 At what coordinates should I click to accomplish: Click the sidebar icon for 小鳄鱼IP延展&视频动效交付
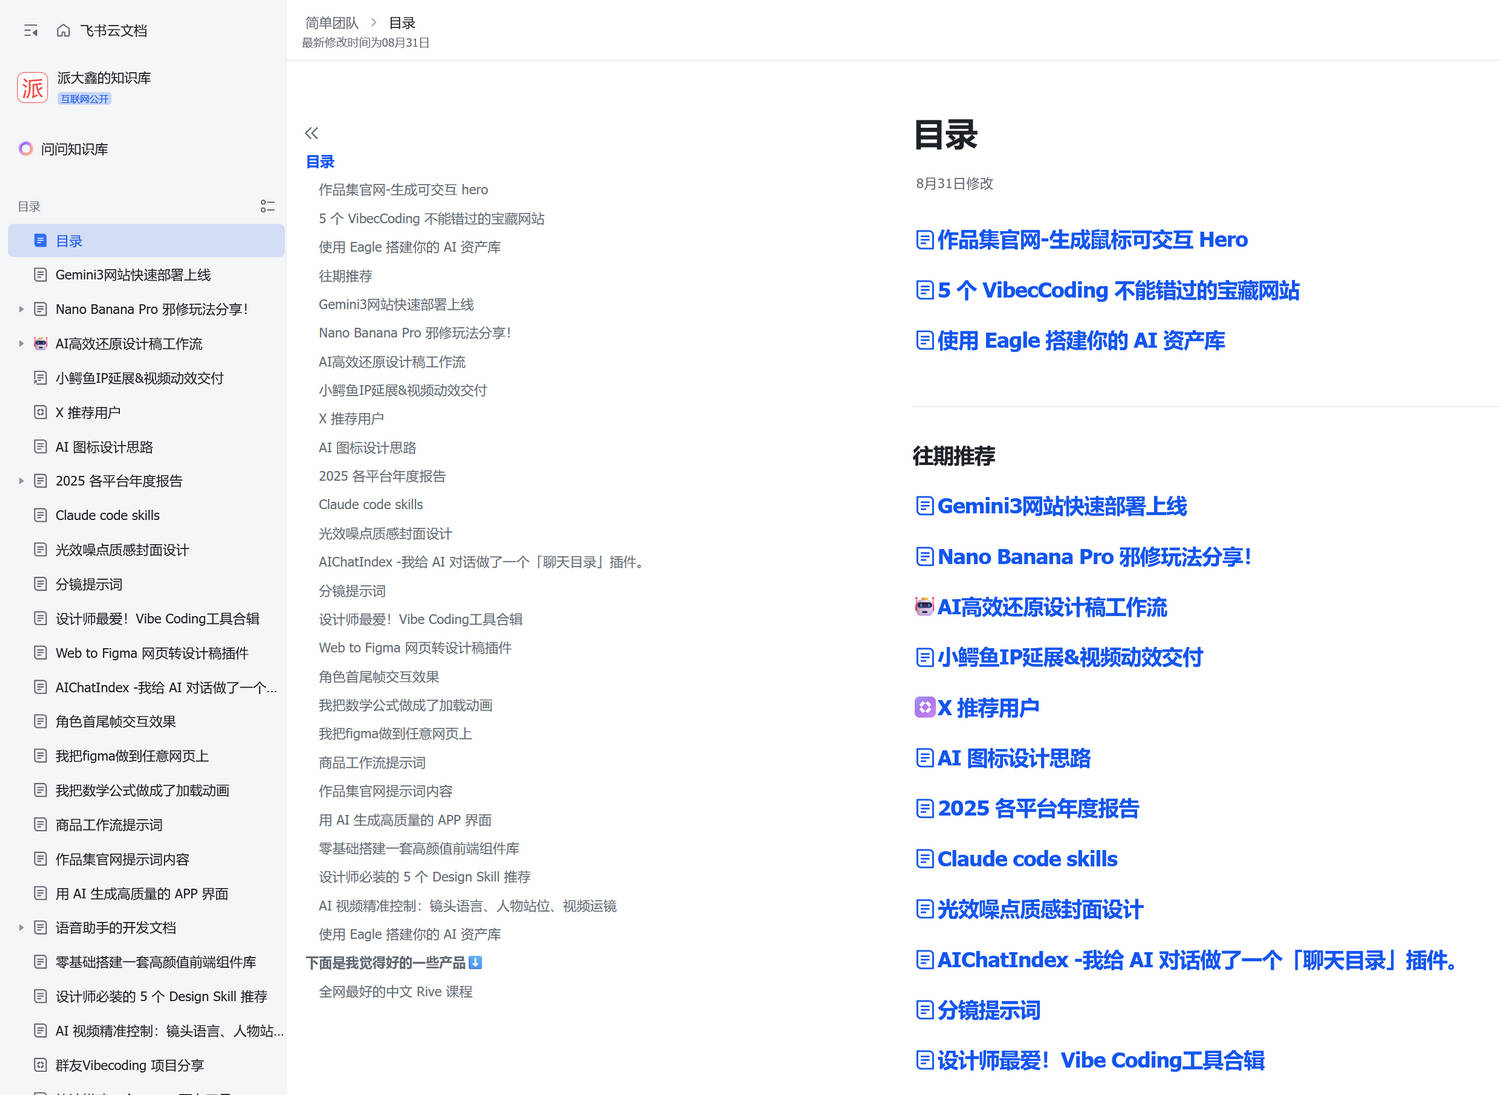point(41,378)
